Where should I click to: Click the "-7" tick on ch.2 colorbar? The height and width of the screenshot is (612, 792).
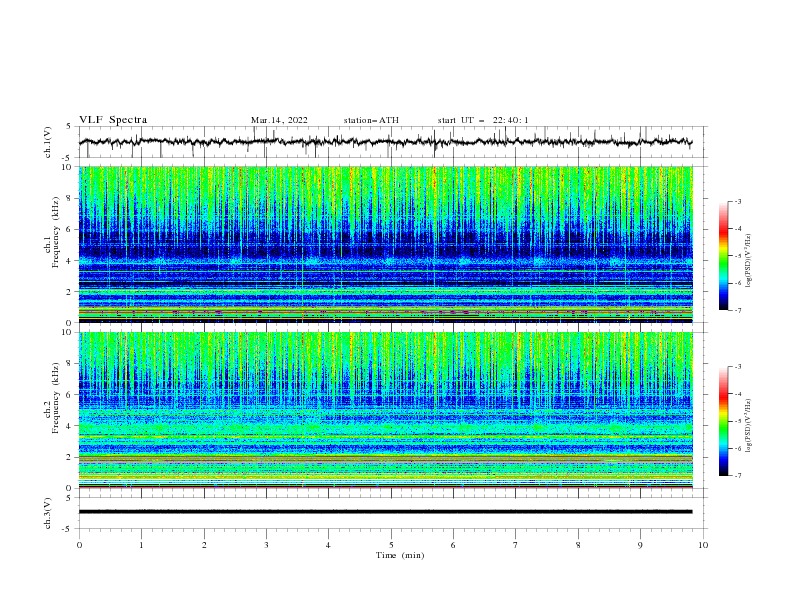737,476
